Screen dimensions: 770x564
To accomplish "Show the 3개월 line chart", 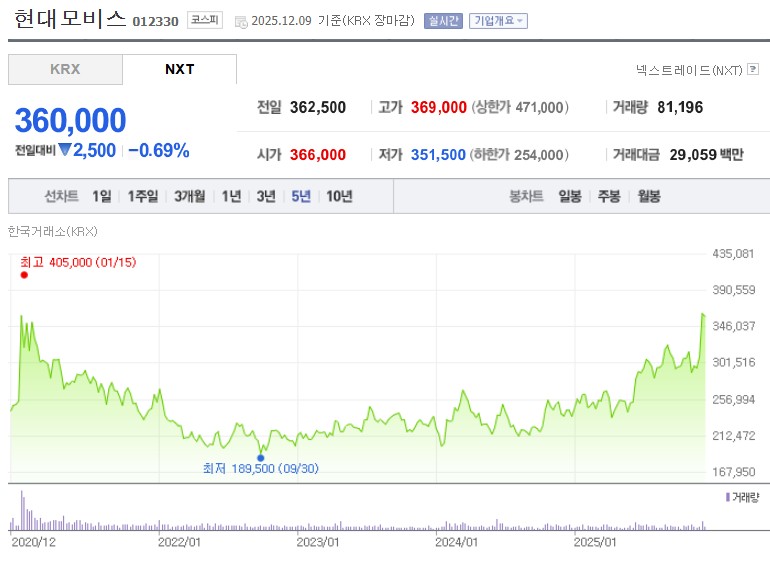I will [190, 196].
